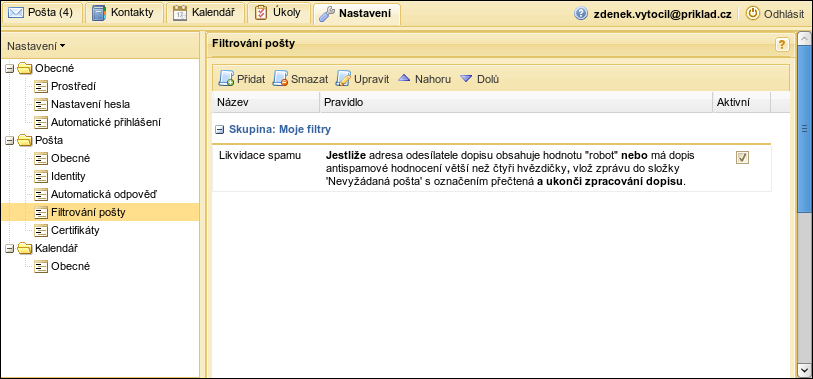Select the Likvidace spamu filter row
The width and height of the screenshot is (813, 379).
click(x=492, y=169)
